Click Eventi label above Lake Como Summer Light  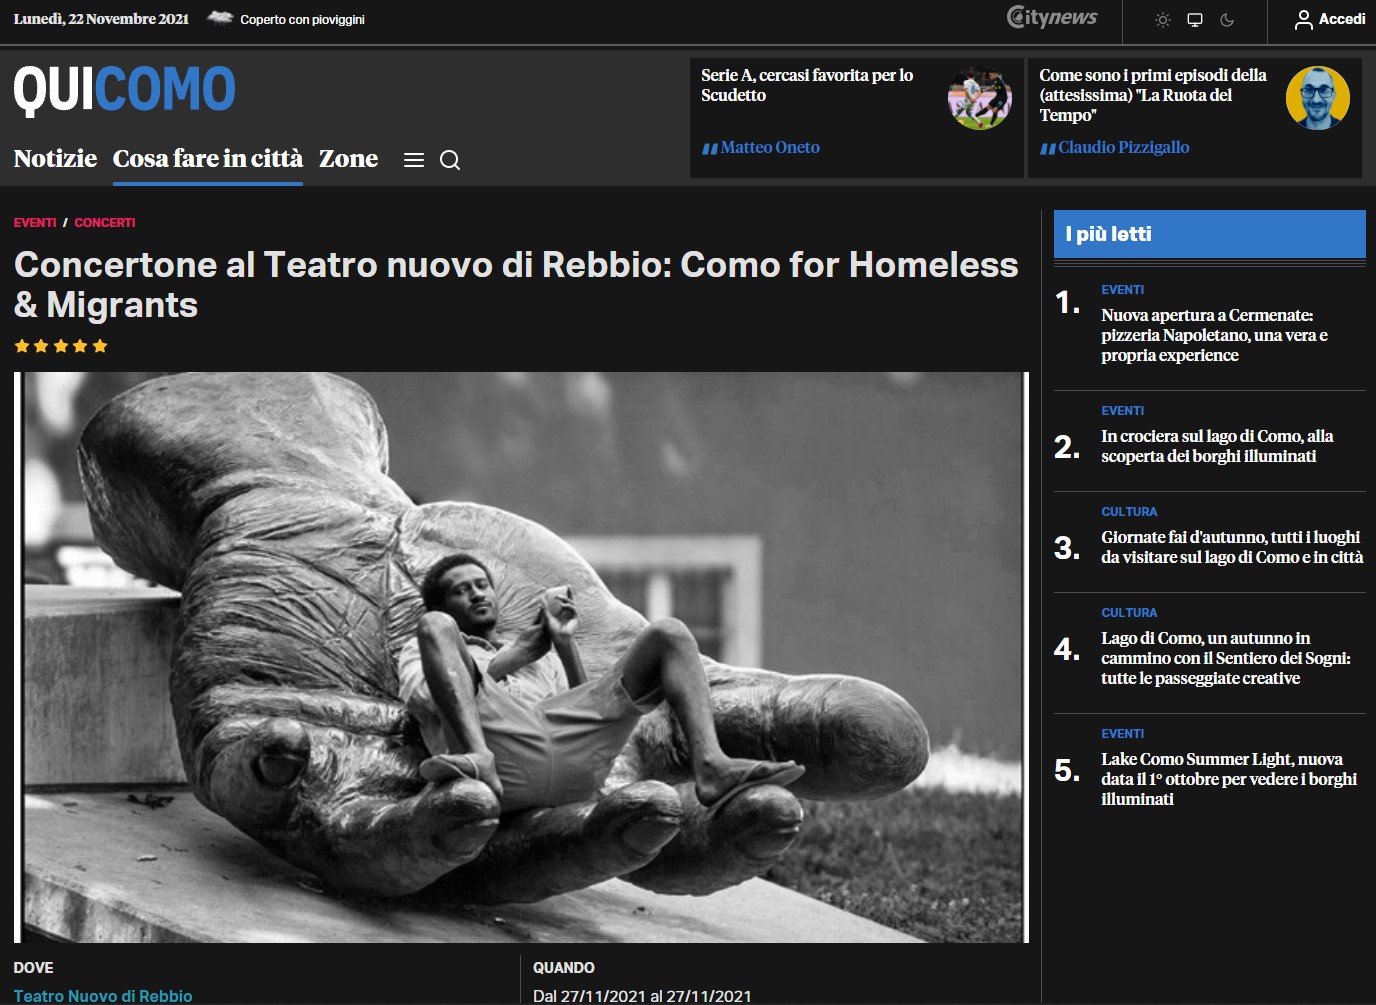pos(1122,734)
